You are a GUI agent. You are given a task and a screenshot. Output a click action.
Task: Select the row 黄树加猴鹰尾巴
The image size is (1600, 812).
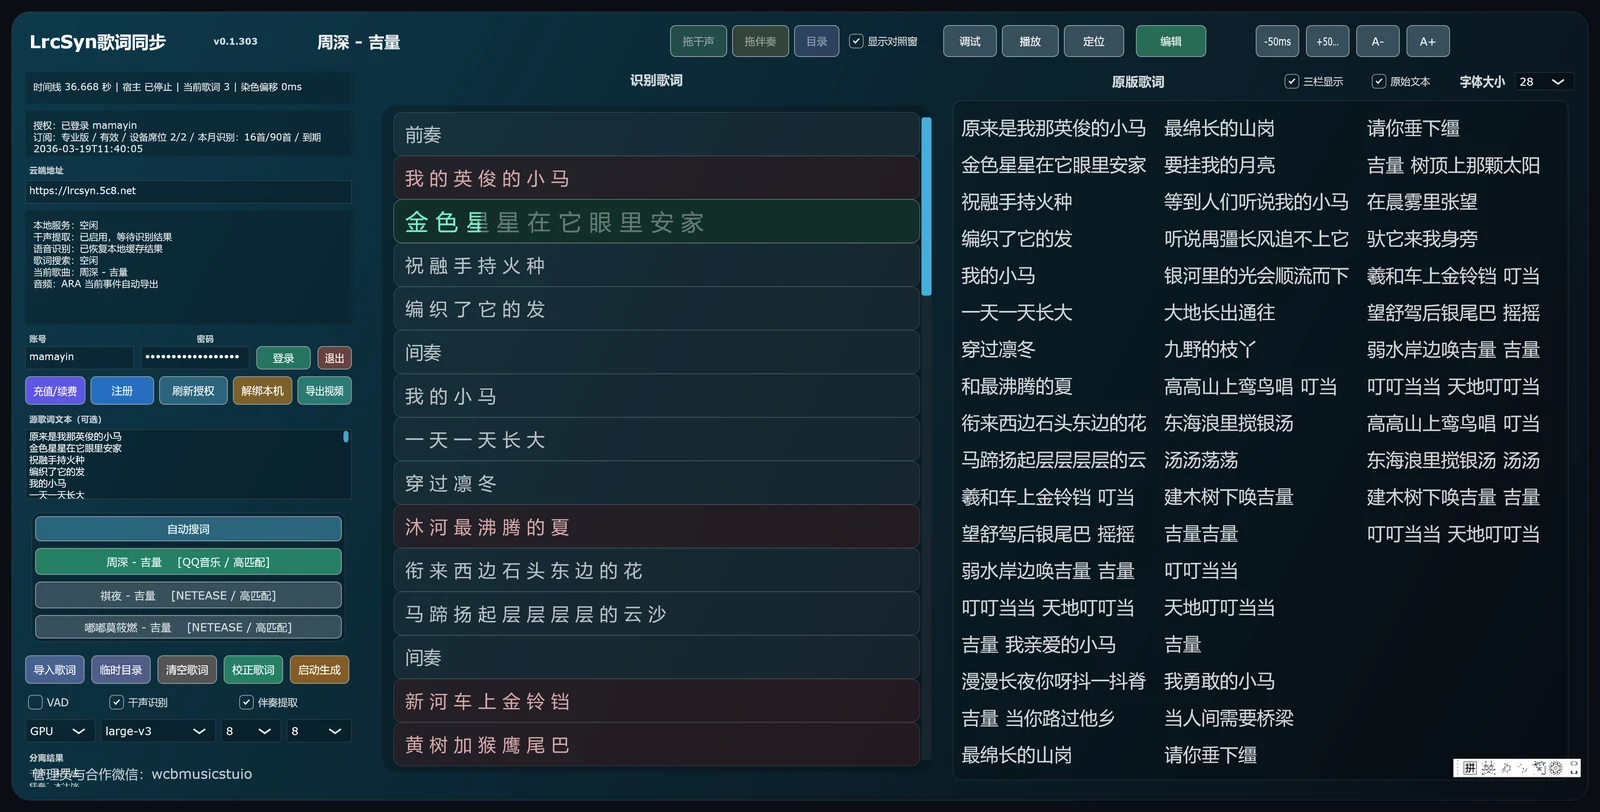pos(656,744)
